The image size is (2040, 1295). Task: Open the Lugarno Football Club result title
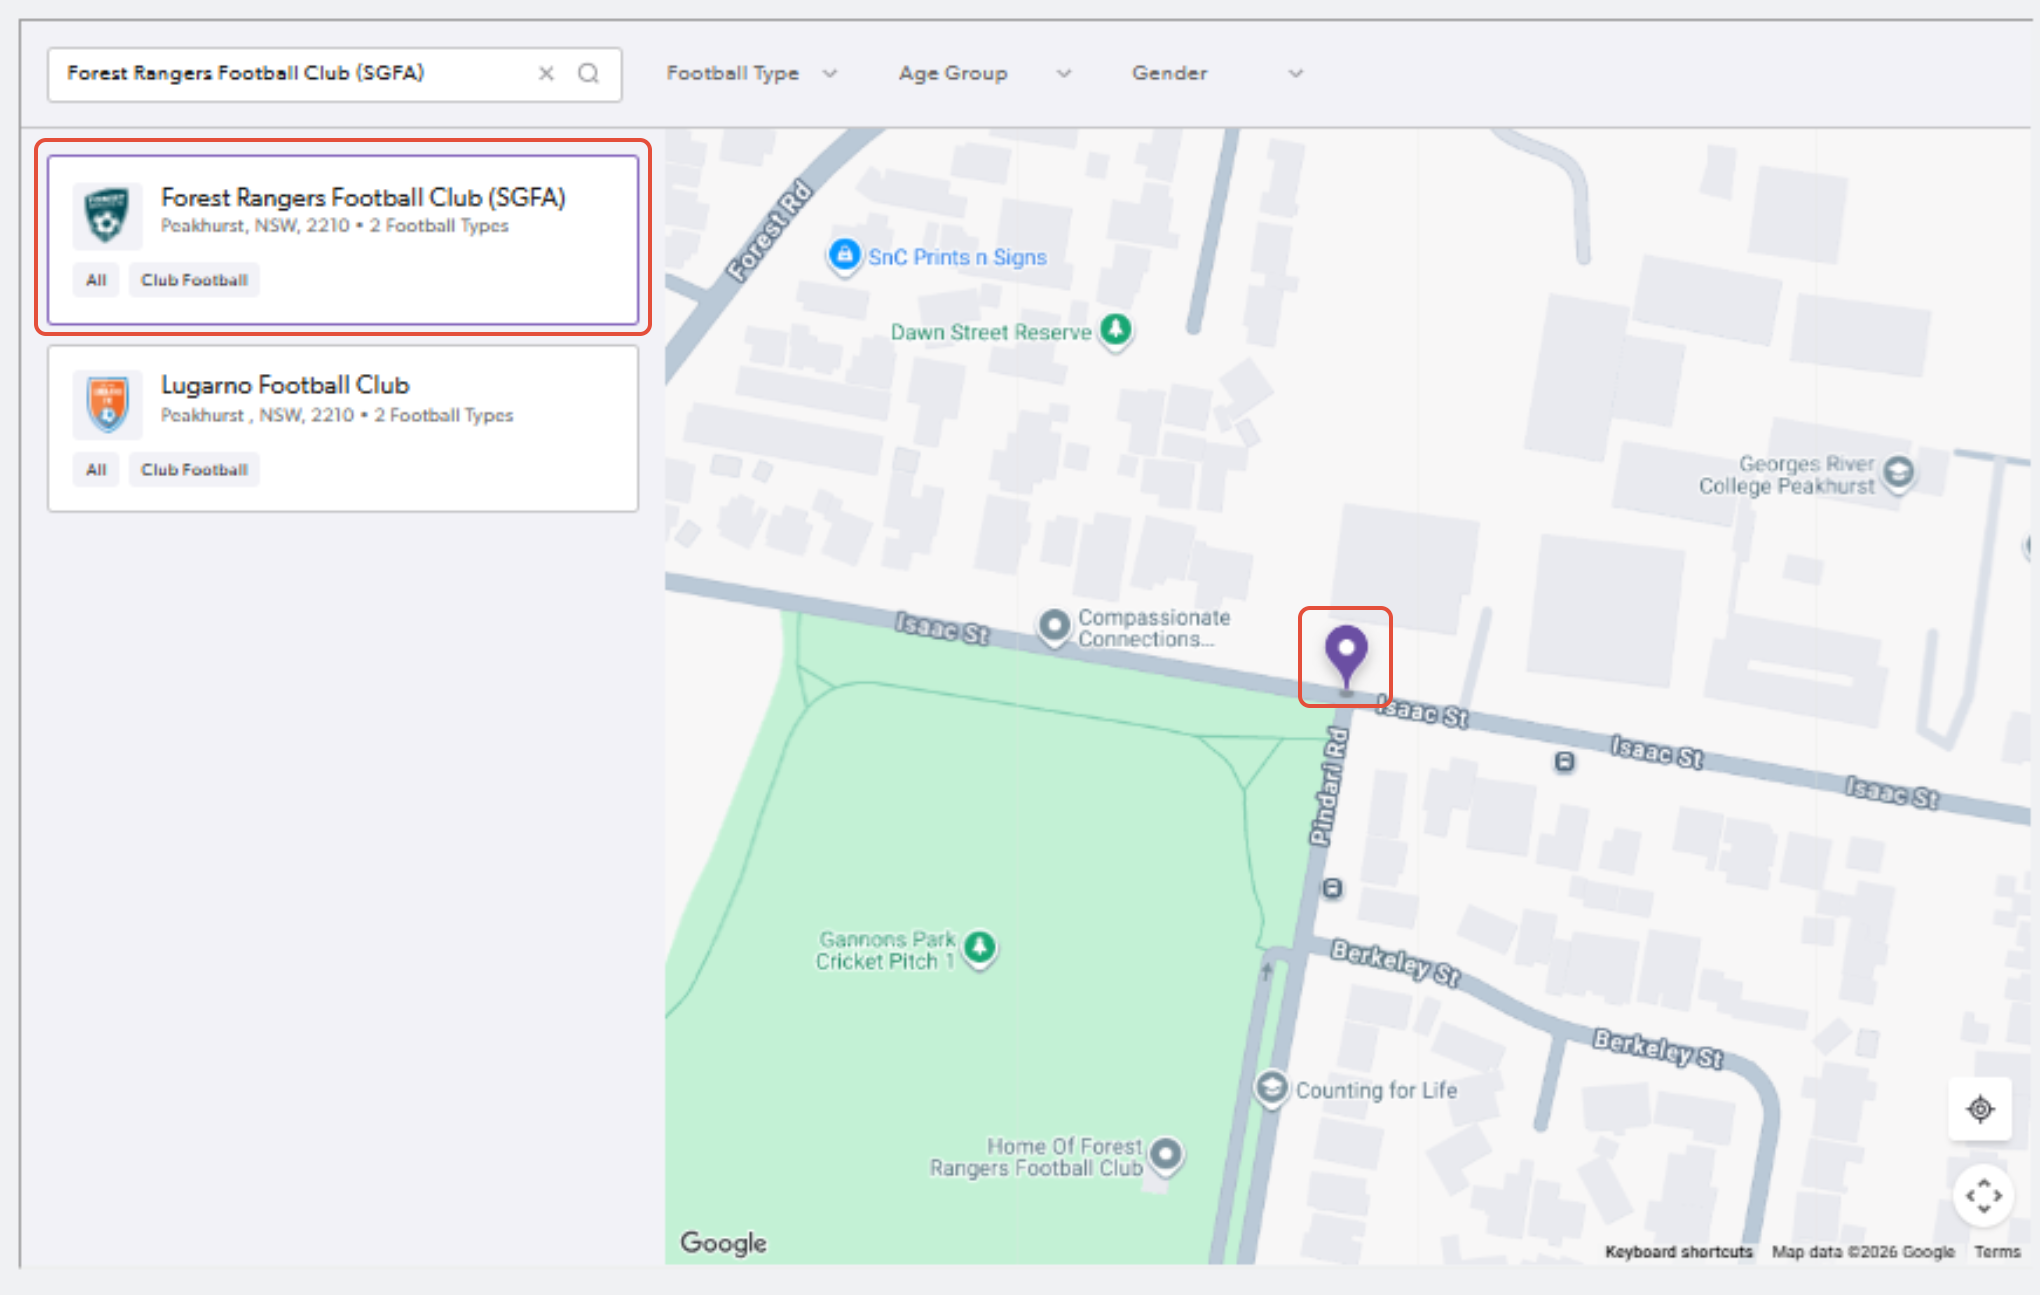(x=285, y=385)
